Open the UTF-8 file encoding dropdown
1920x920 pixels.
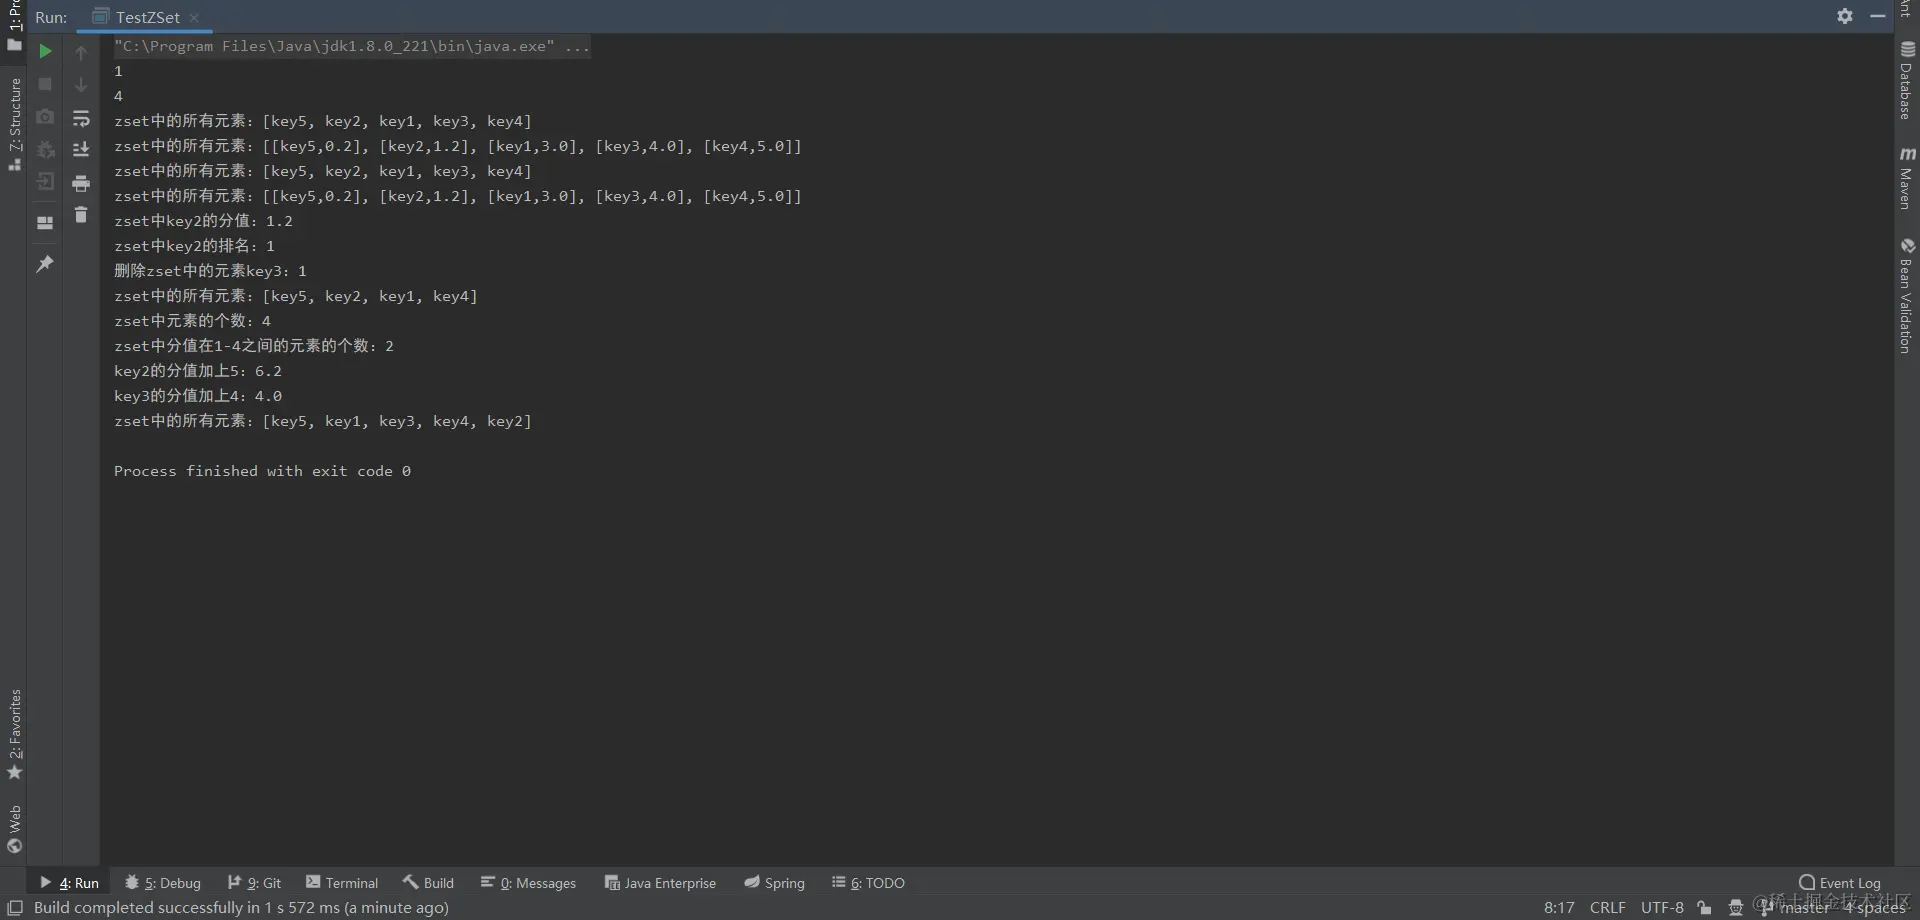(1662, 908)
